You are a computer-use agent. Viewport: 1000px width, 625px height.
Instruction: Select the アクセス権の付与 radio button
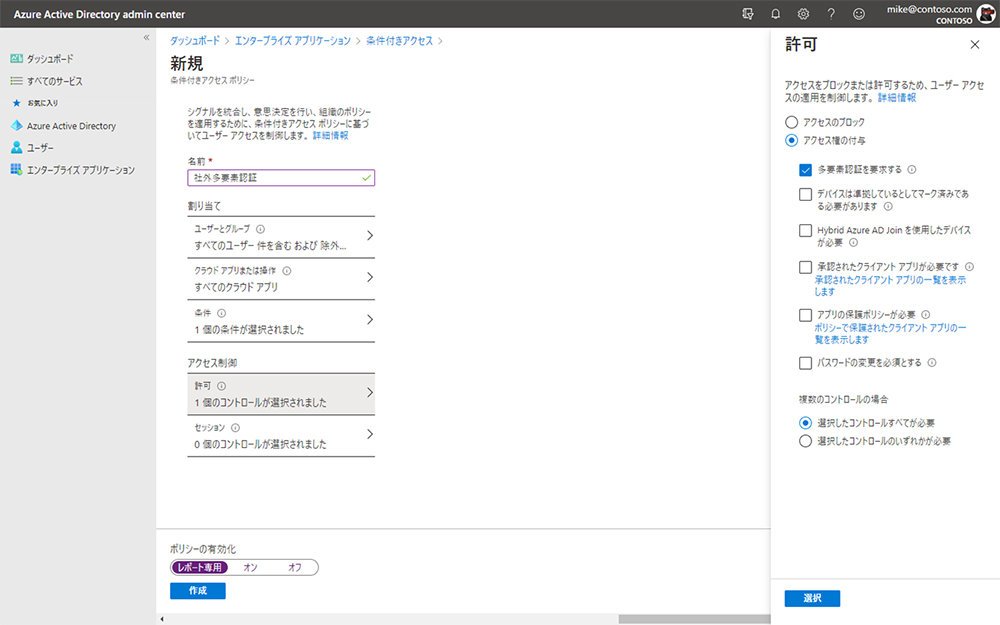791,140
